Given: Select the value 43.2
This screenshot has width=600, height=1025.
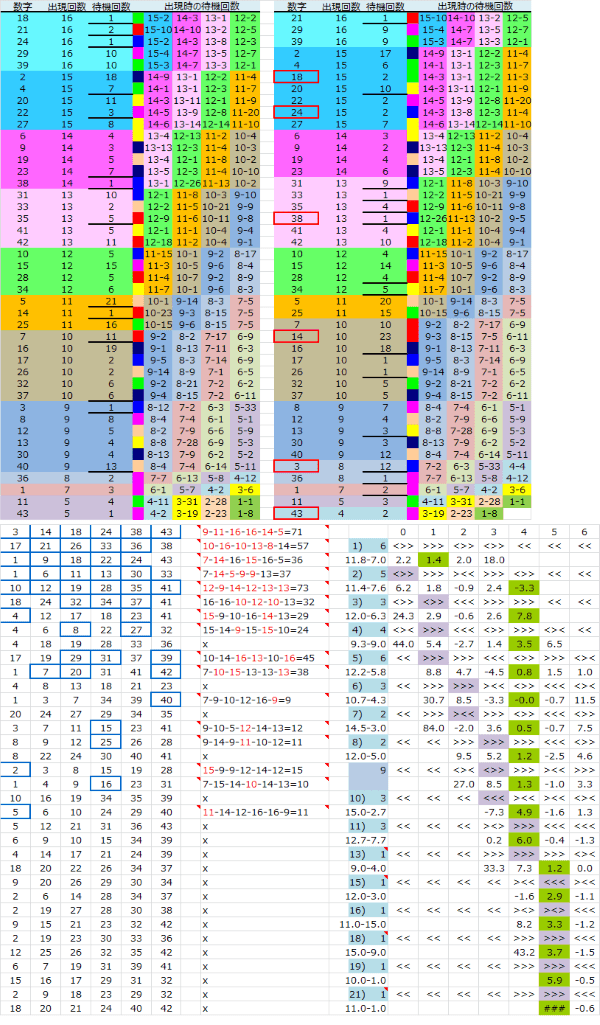Looking at the screenshot, I should click(x=524, y=952).
